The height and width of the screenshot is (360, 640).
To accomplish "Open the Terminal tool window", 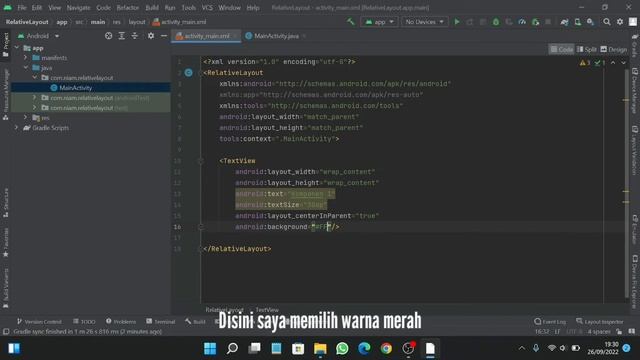I will [x=160, y=322].
